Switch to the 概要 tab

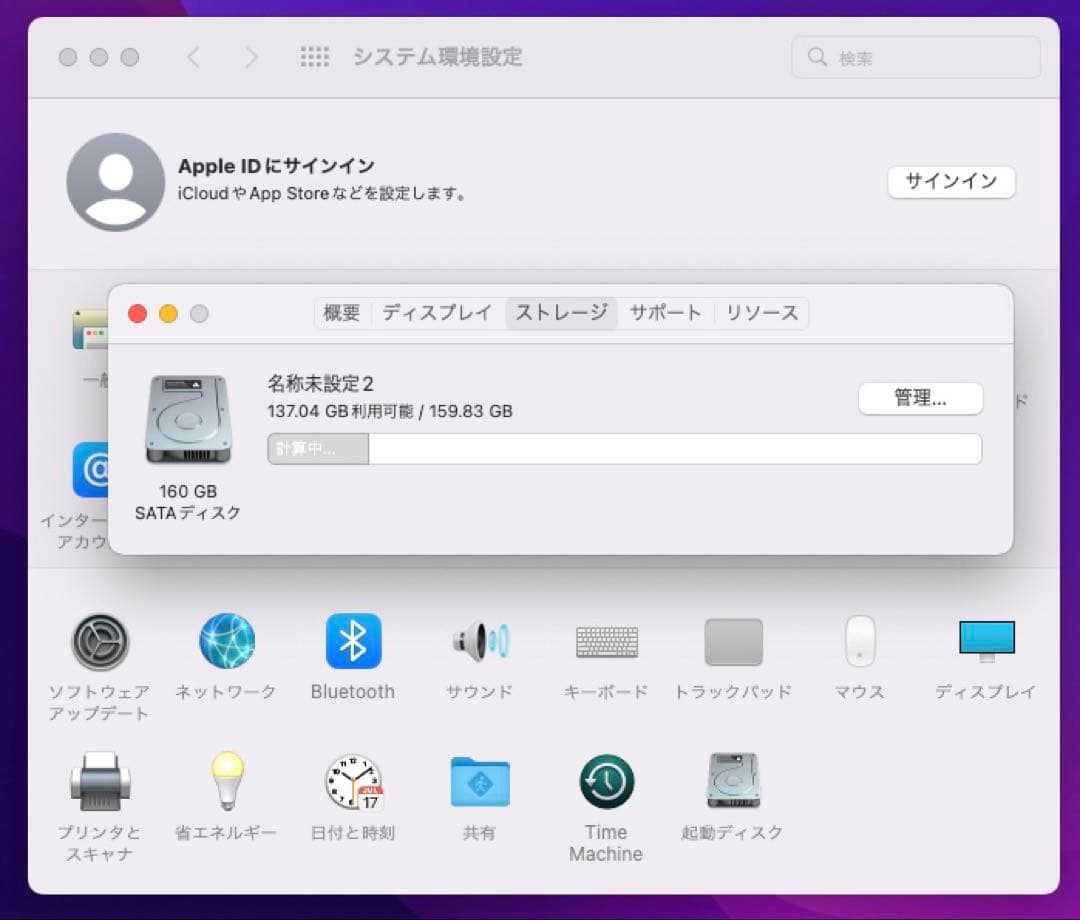[342, 313]
